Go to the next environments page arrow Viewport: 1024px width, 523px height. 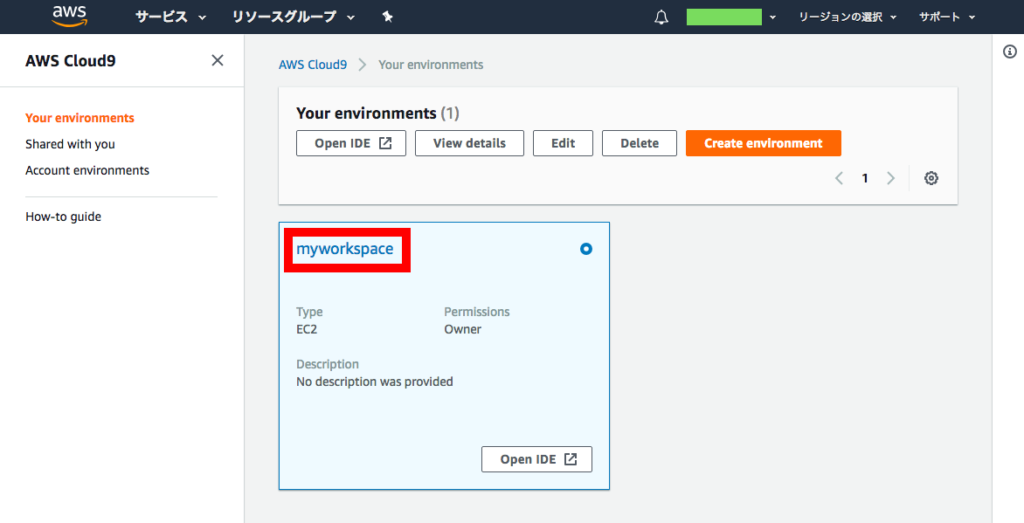(x=891, y=178)
